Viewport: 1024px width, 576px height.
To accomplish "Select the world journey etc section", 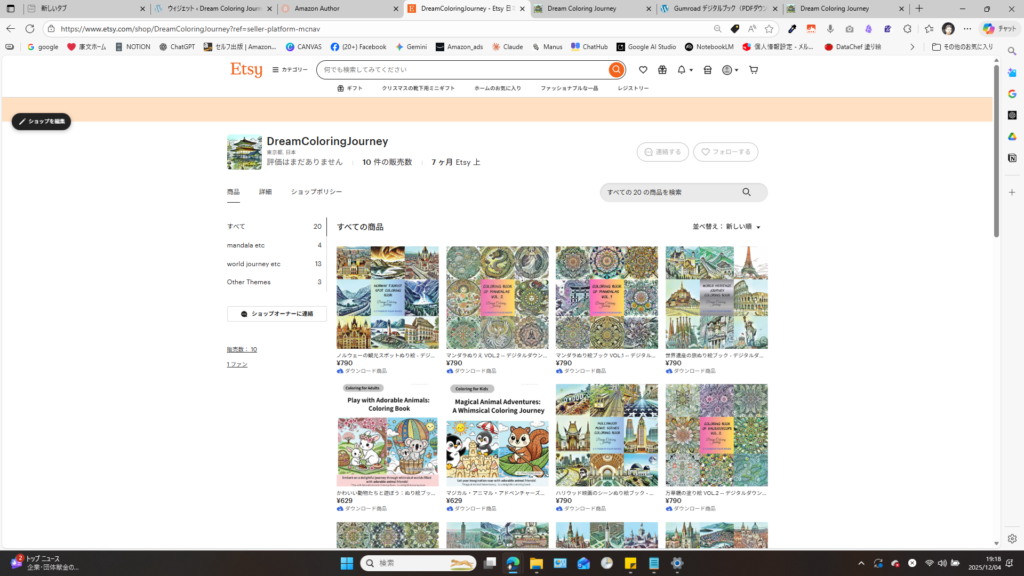I will 254,264.
